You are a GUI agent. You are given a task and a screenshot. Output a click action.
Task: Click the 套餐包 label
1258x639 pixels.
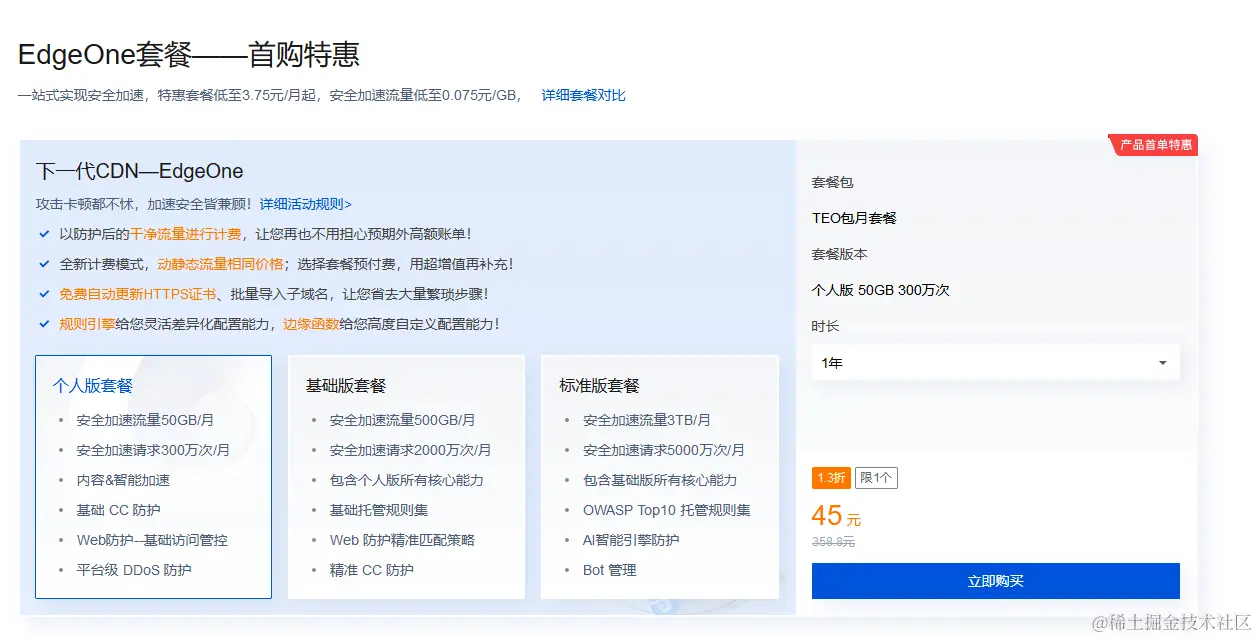(x=832, y=182)
